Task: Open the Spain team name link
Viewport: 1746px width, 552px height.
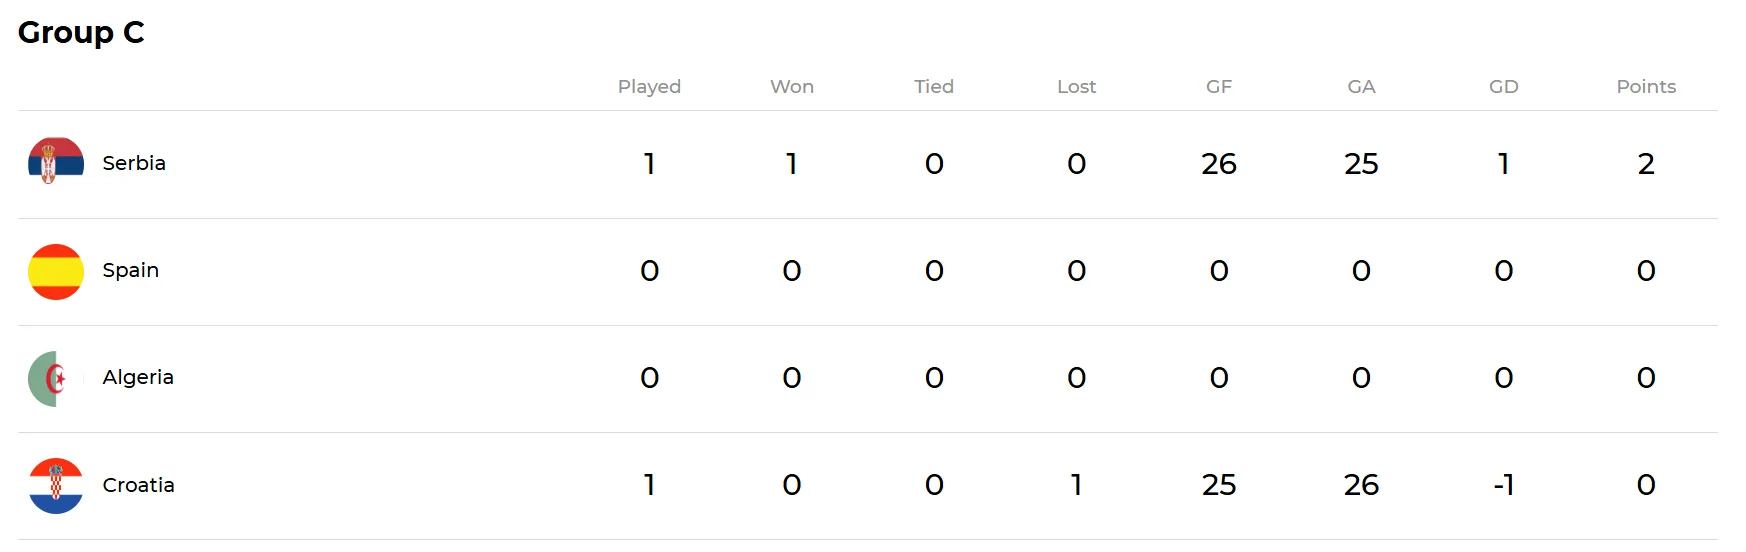Action: click(131, 270)
